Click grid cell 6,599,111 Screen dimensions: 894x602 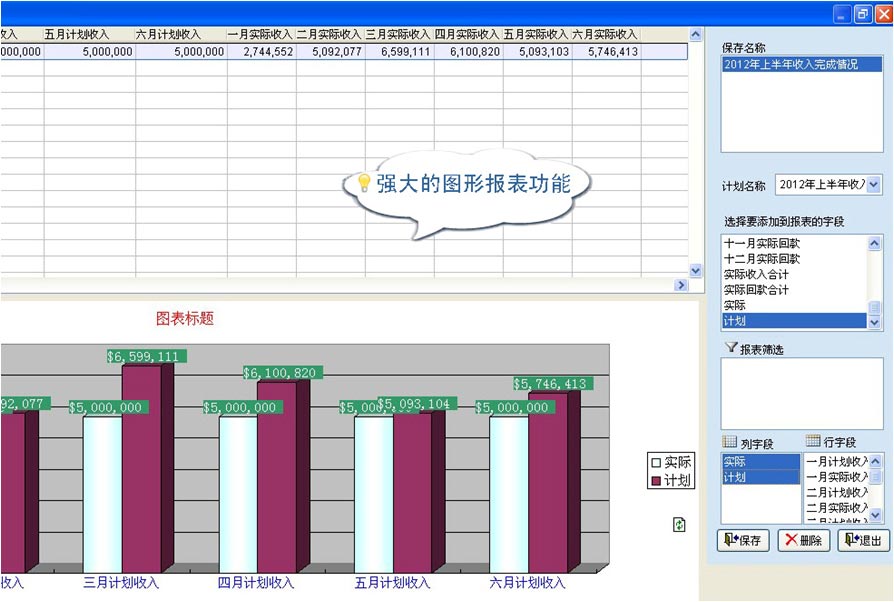[400, 52]
